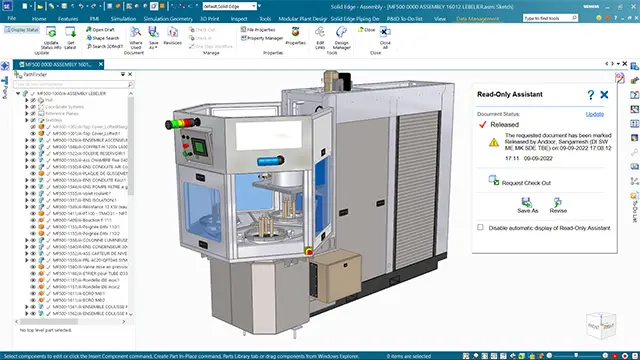Hide the TOLERIE RESERVOIR component

33,153
